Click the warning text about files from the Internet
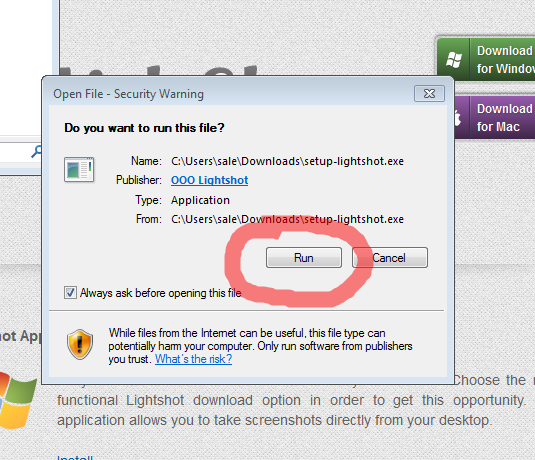 click(260, 346)
